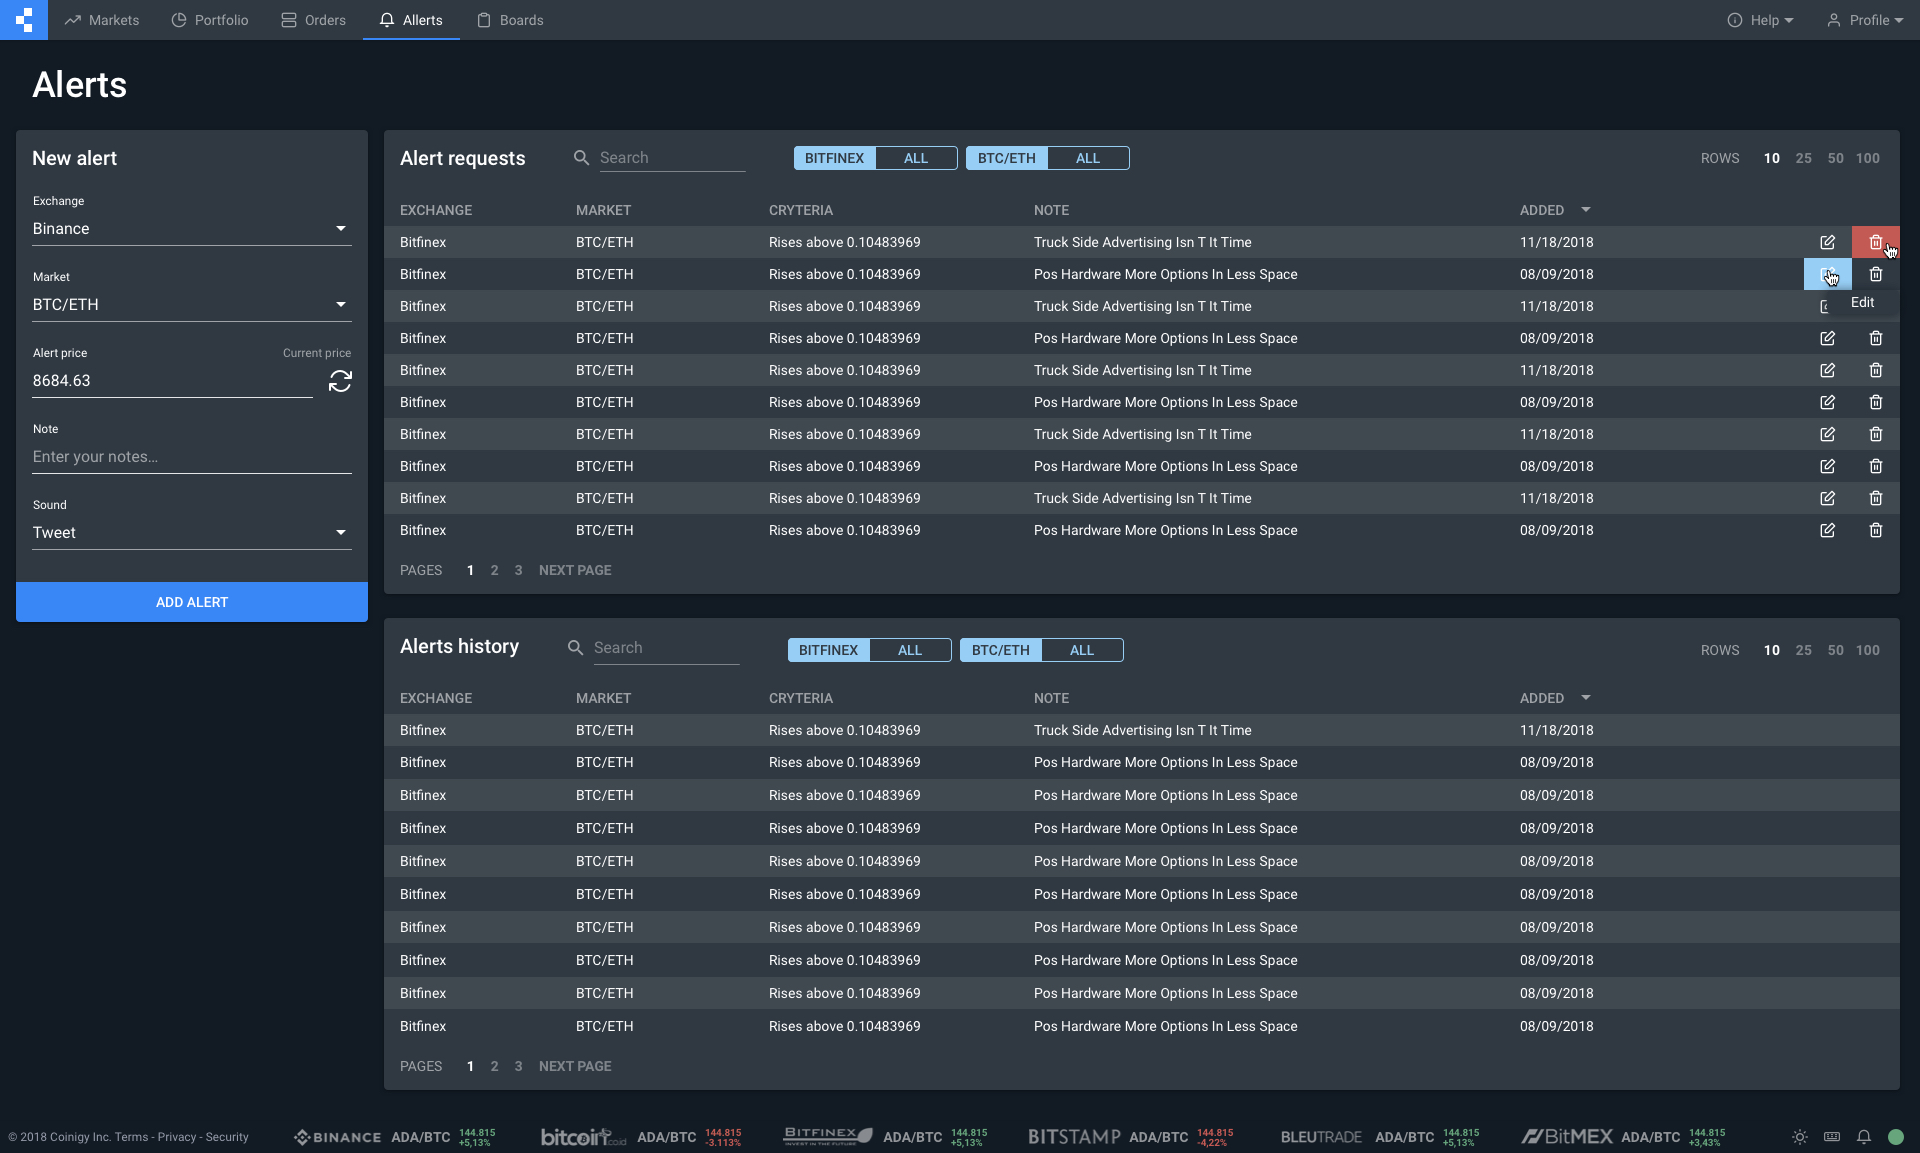Click the green connection status indicator
1920x1153 pixels.
pos(1895,1137)
